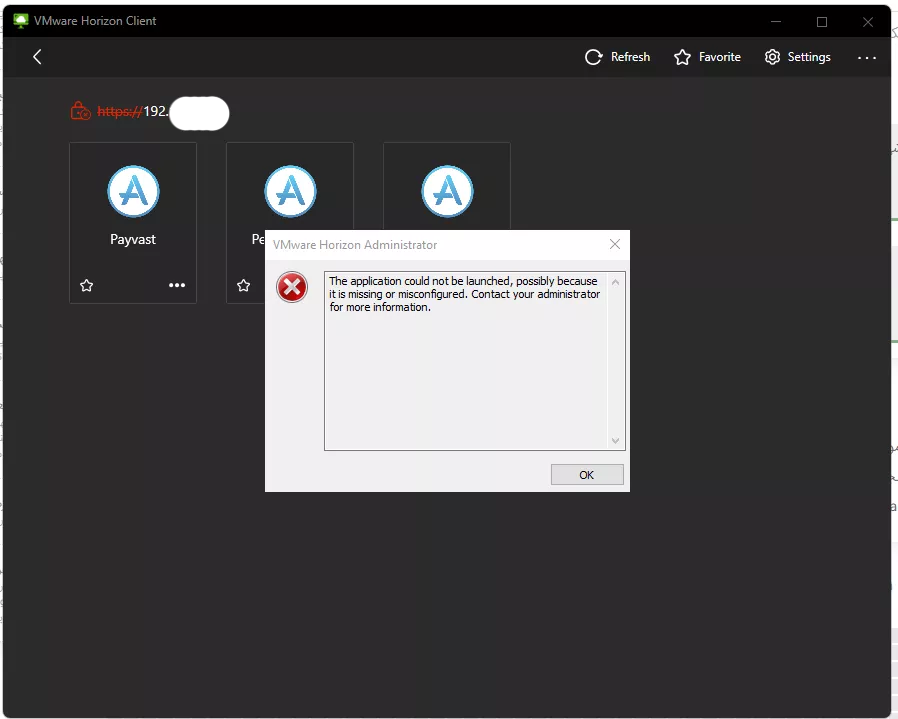Screen dimensions: 898x719
Task: Click the error message scrollbar up arrow
Action: (615, 282)
